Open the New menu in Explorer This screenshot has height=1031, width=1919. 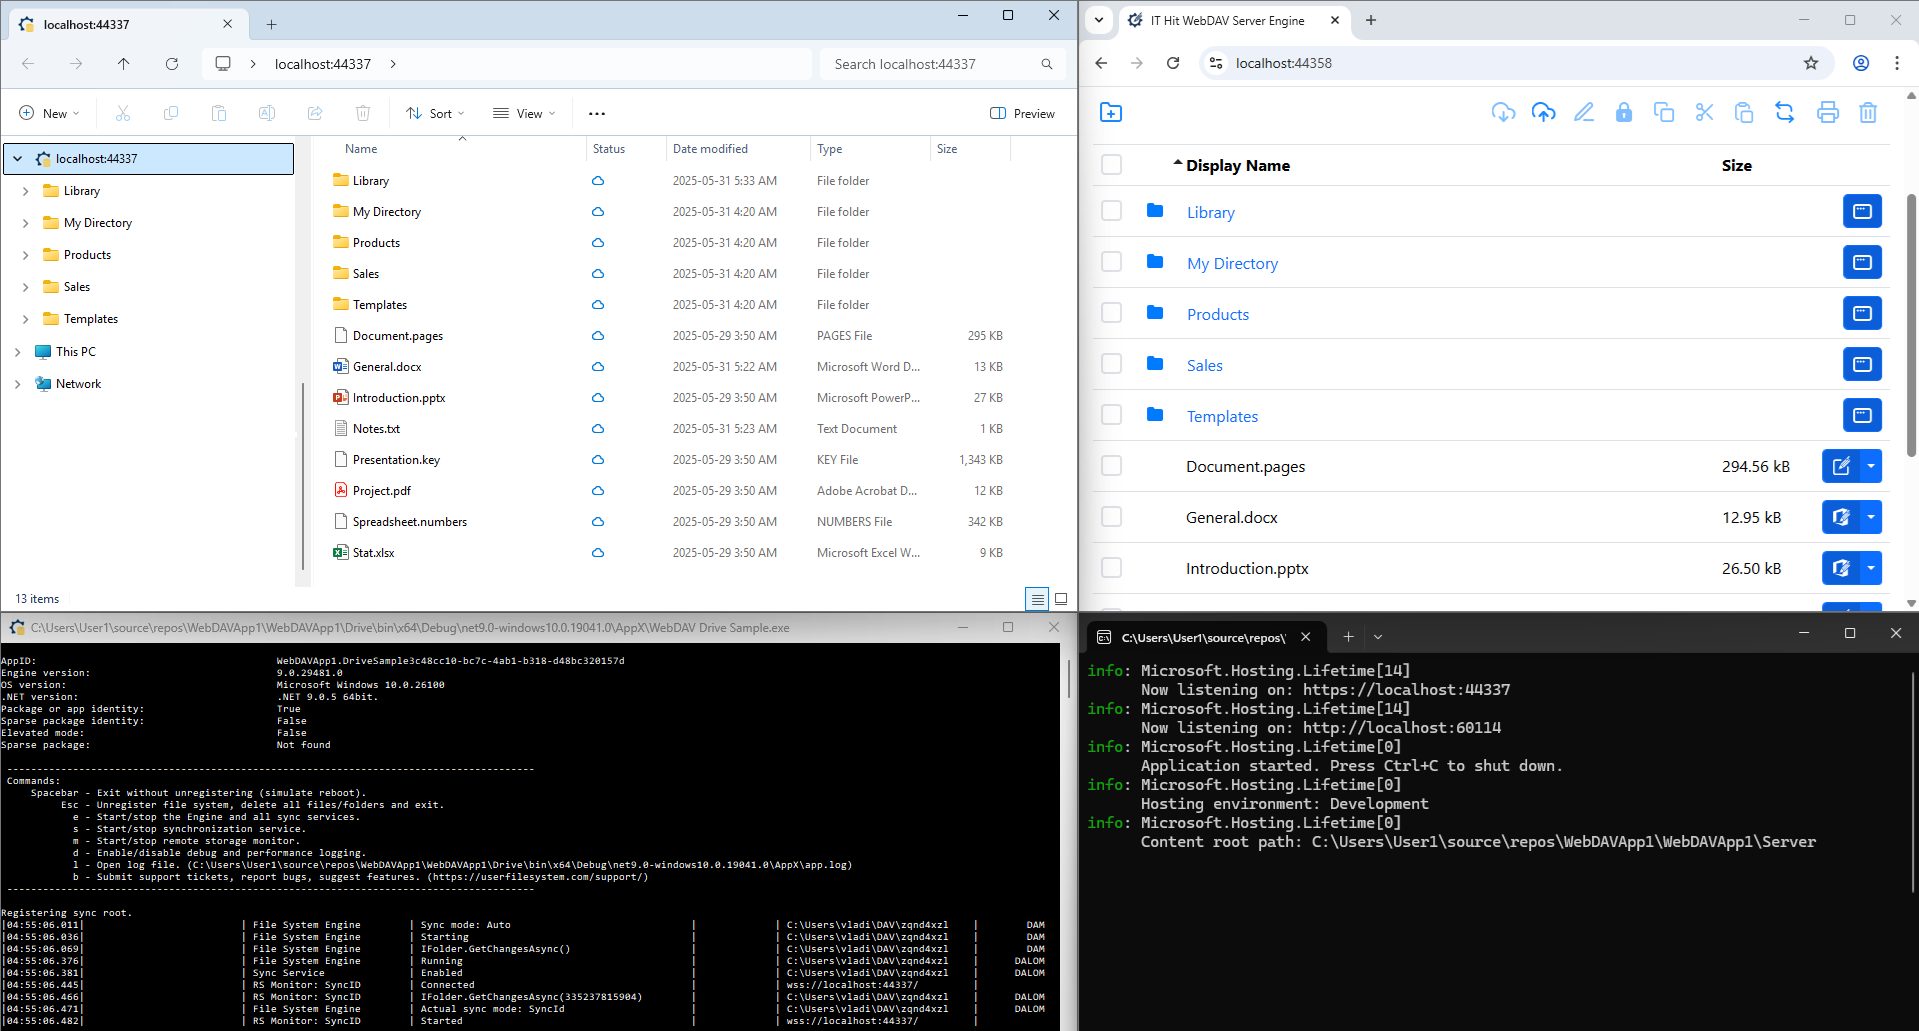tap(49, 114)
